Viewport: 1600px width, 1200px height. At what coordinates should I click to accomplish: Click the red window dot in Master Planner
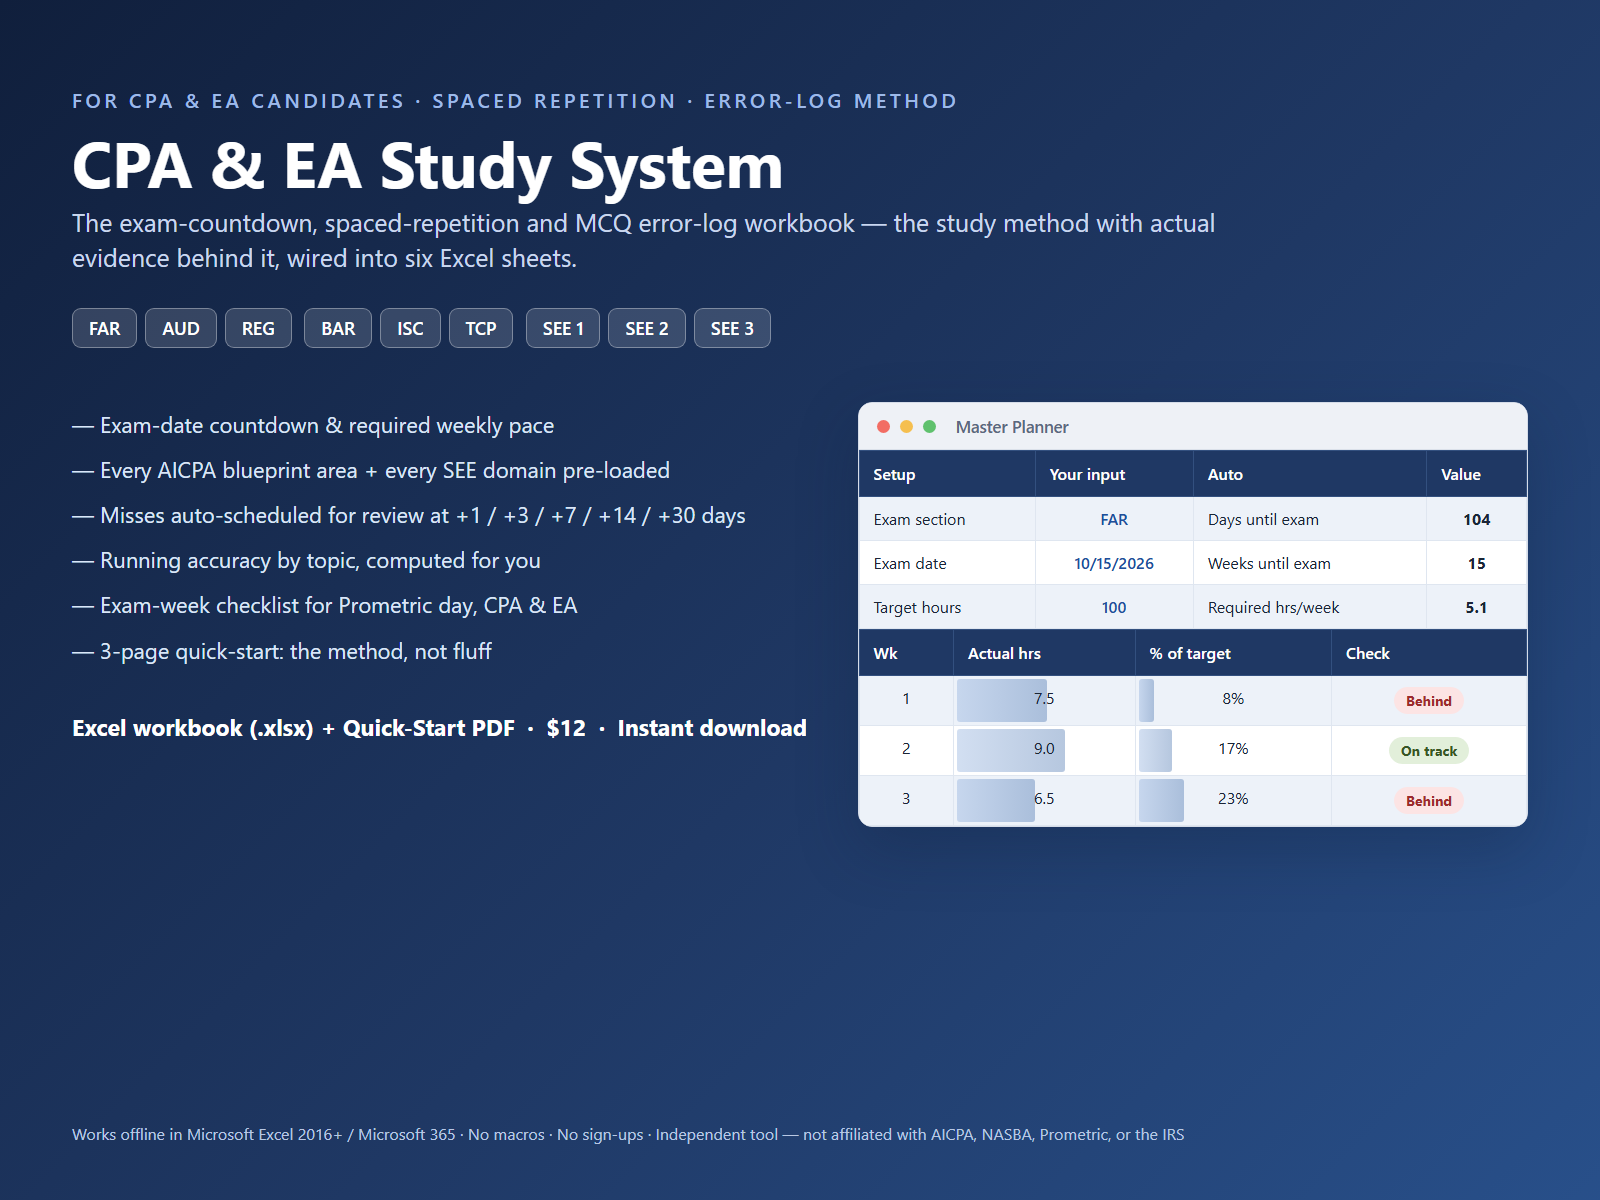[x=883, y=427]
